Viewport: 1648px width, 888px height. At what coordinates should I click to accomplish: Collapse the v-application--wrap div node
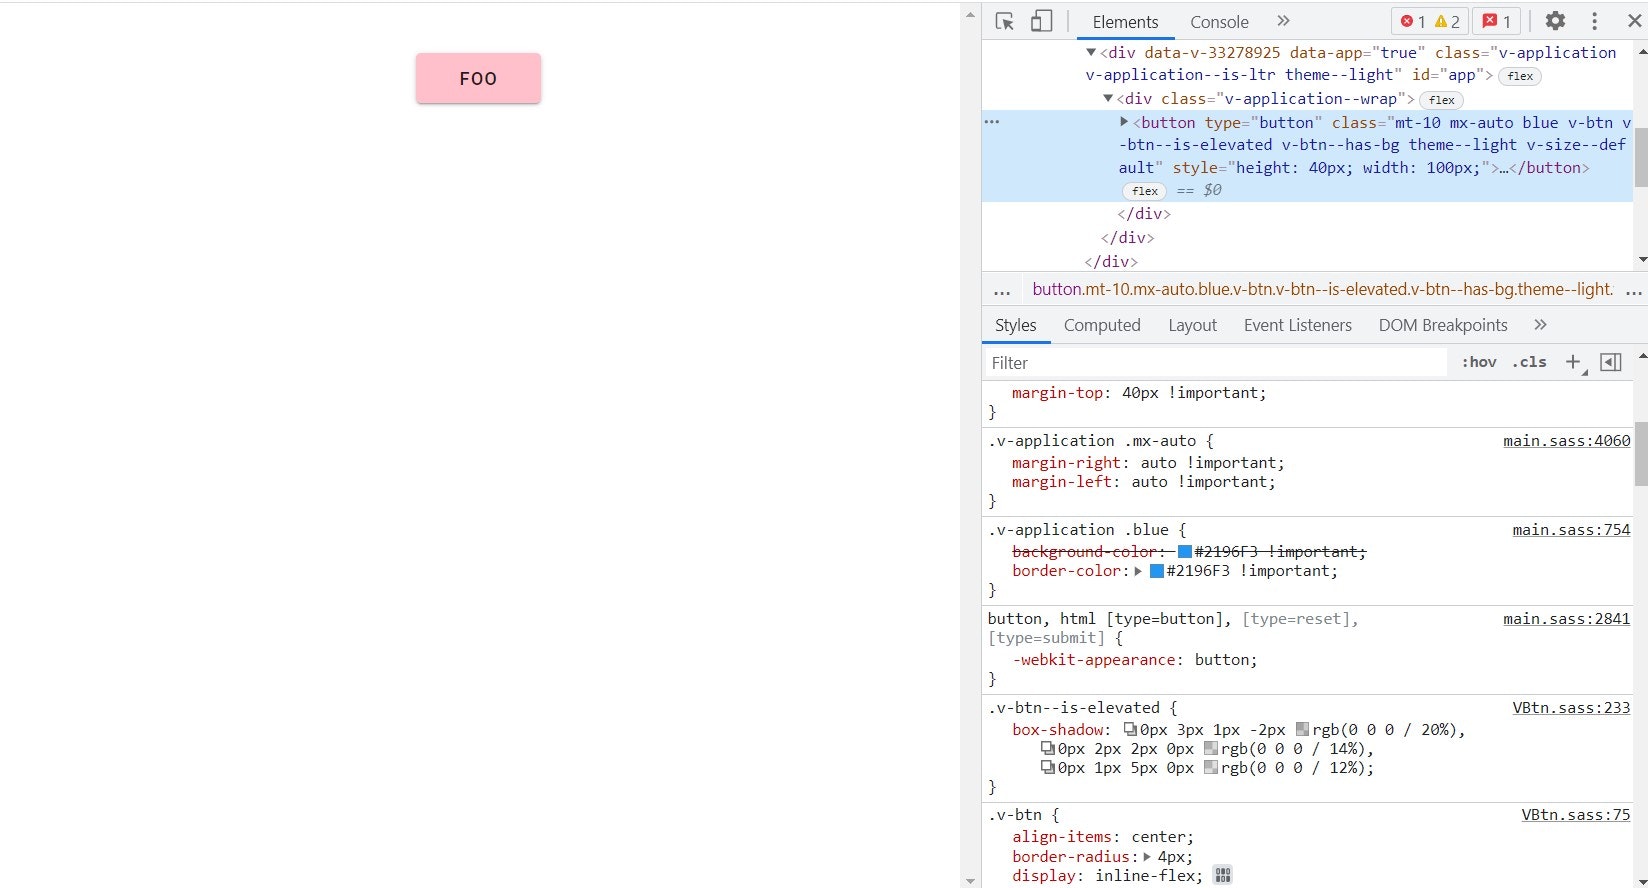[1107, 98]
